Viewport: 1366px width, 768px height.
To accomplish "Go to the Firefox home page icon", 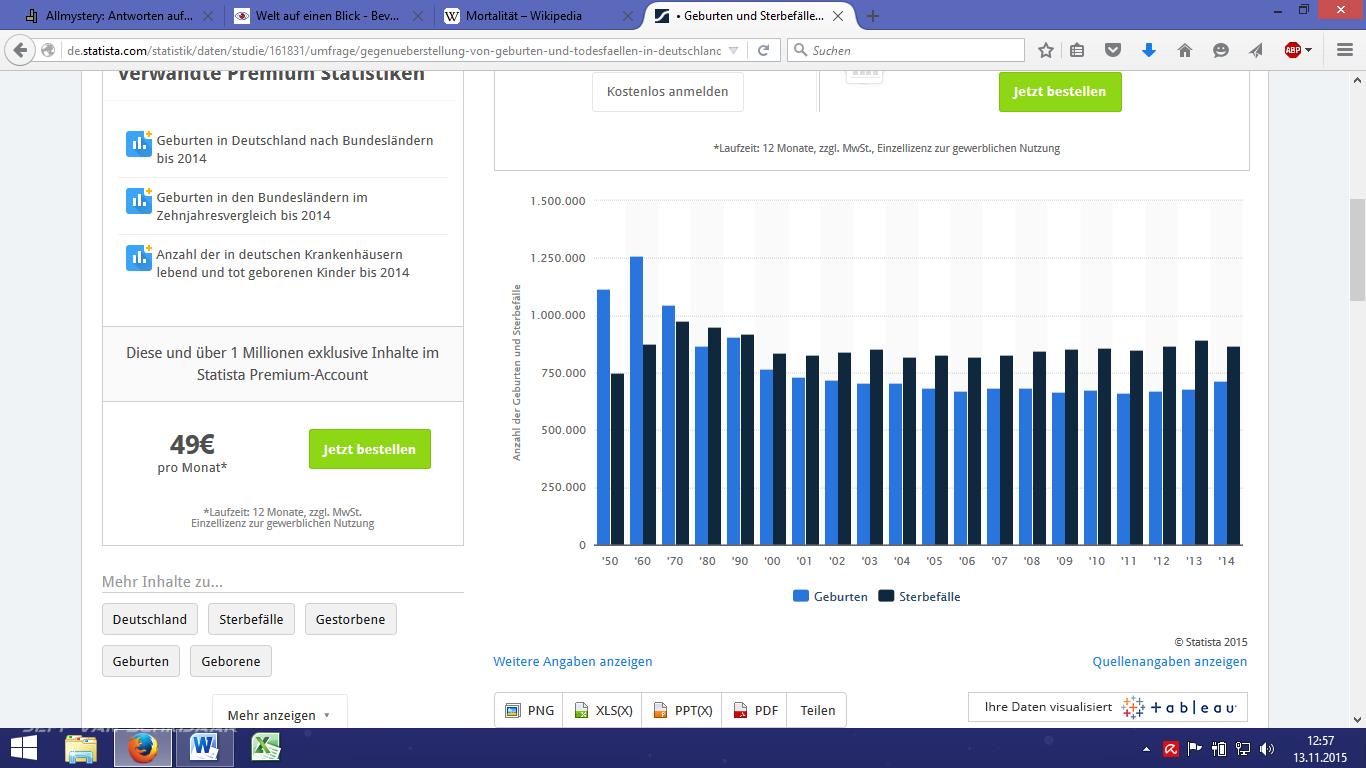I will 1185,50.
